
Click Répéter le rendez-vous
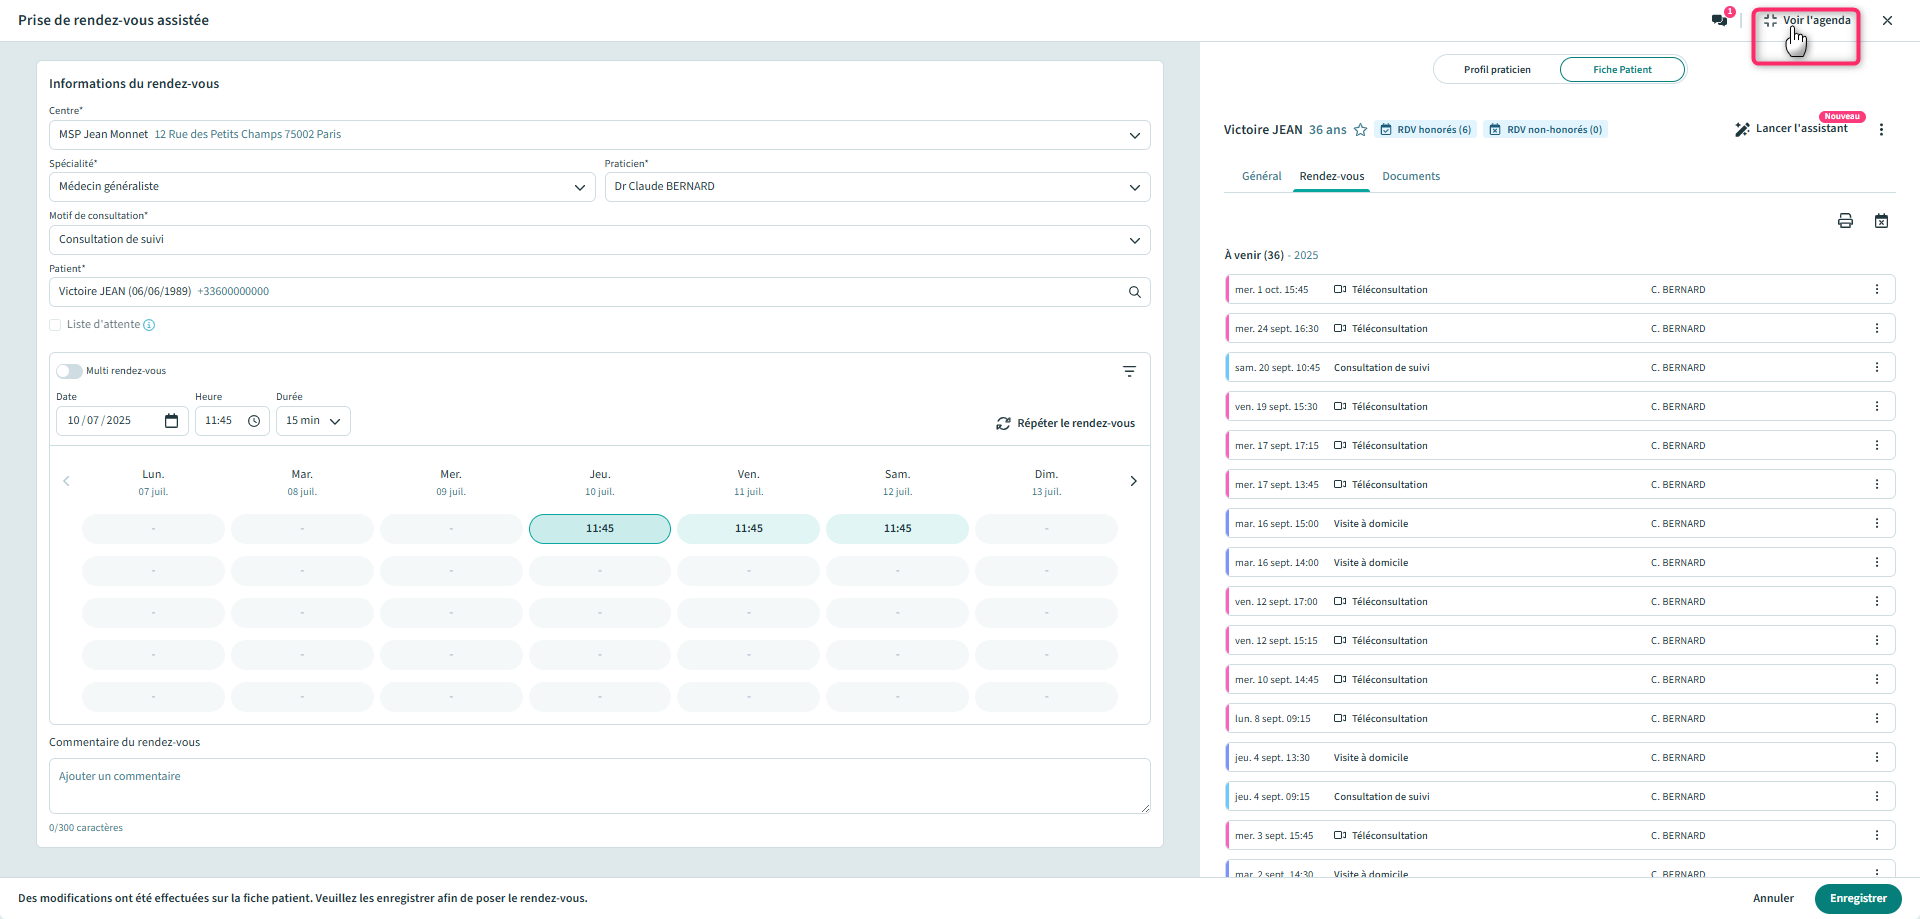click(1066, 424)
